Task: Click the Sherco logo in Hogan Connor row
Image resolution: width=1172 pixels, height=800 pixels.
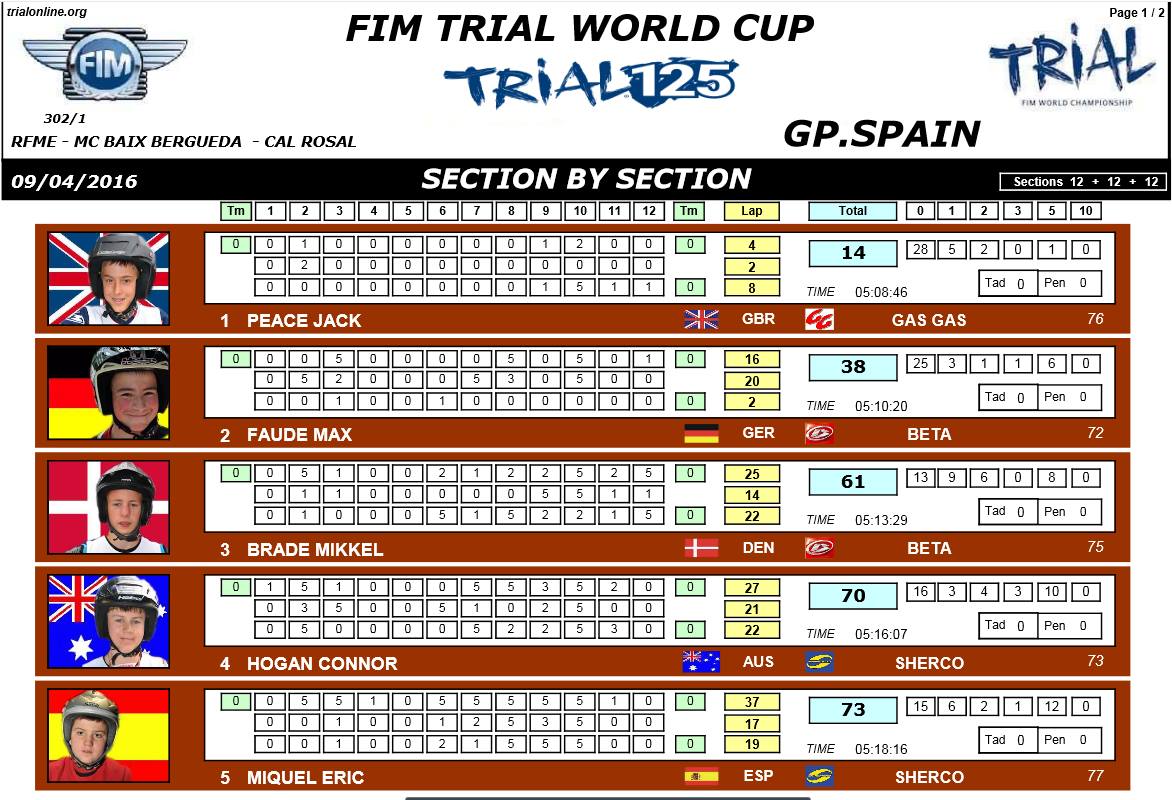Action: click(x=819, y=662)
